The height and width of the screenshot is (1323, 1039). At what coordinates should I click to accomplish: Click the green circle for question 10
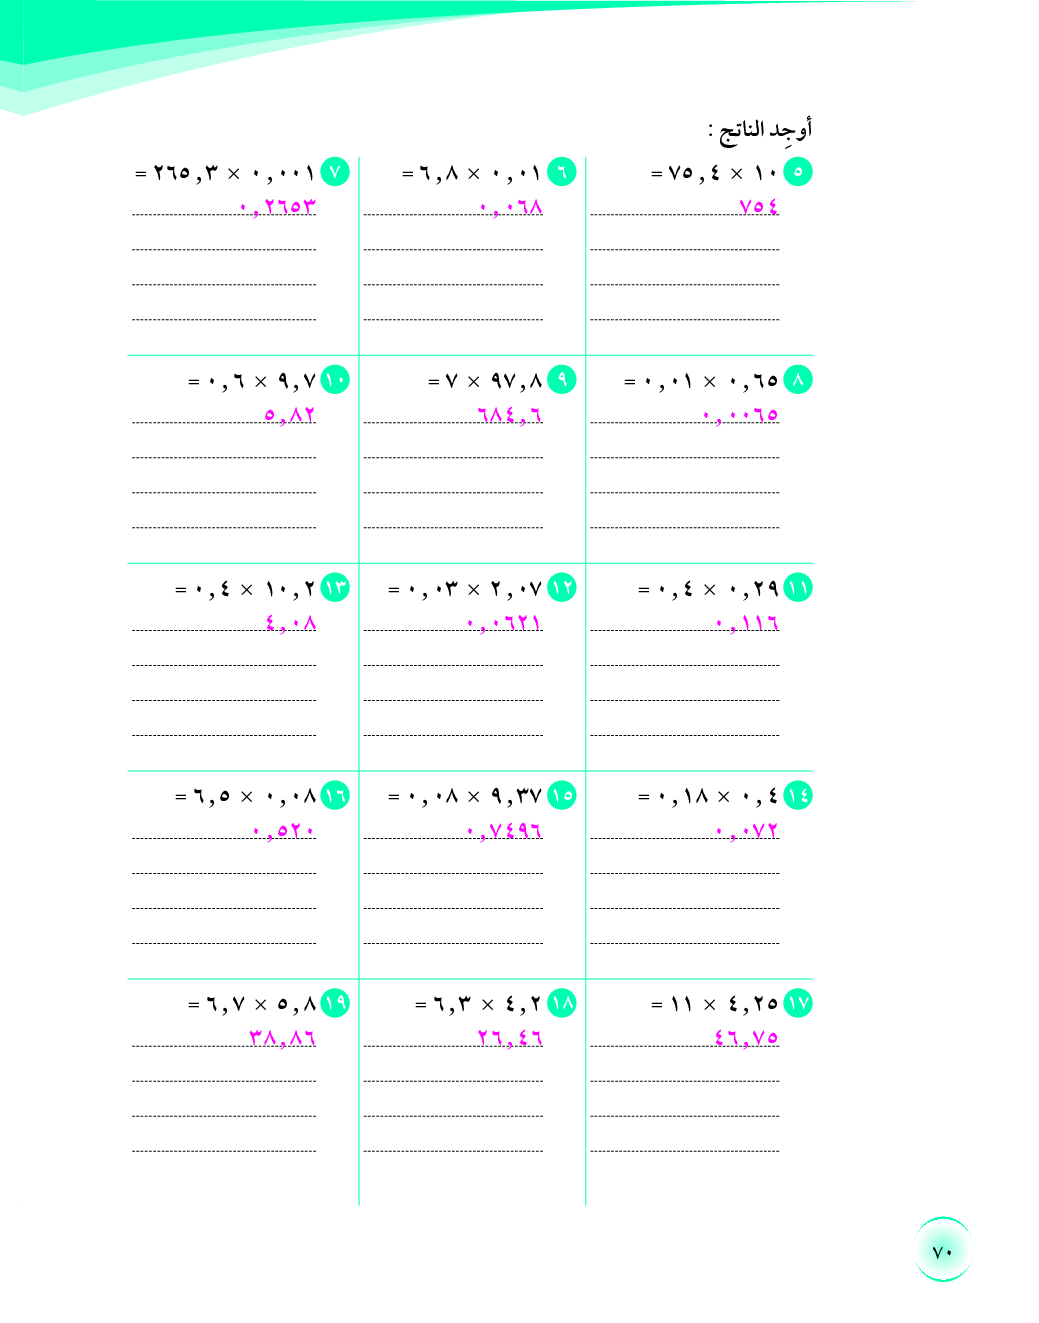pos(335,380)
